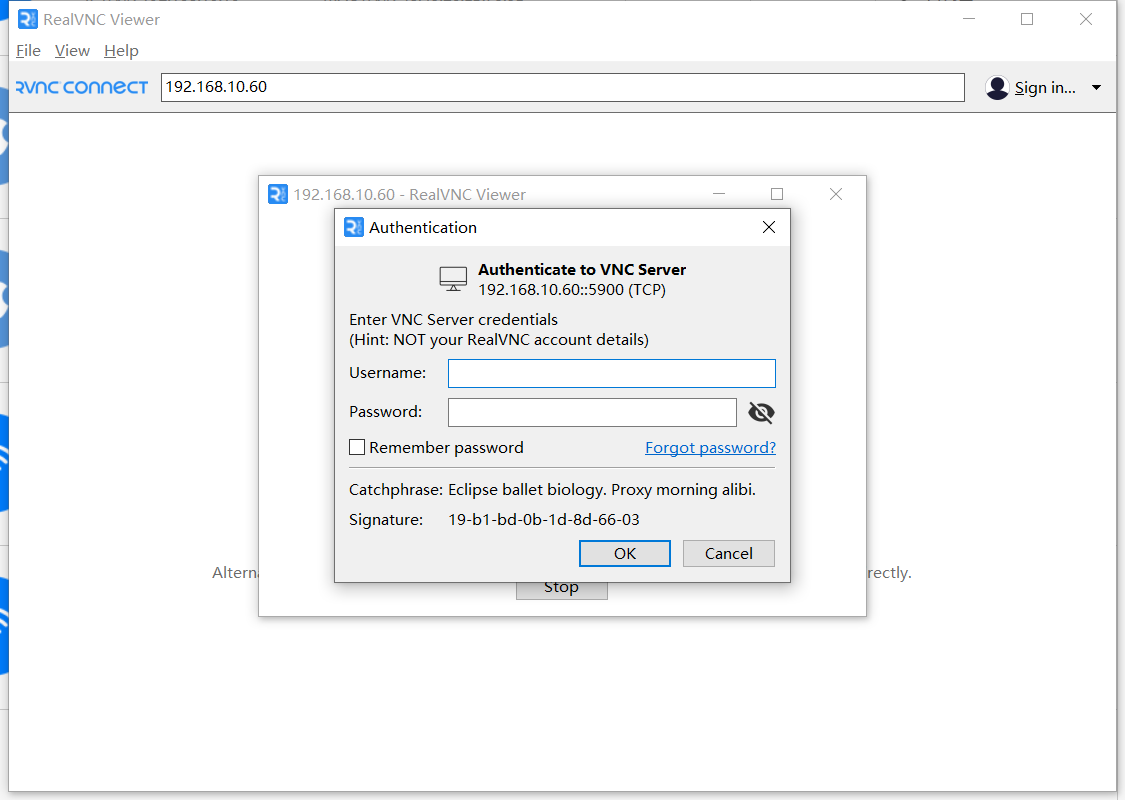Viewport: 1125px width, 800px height.
Task: Click the OK button
Action: 625,553
